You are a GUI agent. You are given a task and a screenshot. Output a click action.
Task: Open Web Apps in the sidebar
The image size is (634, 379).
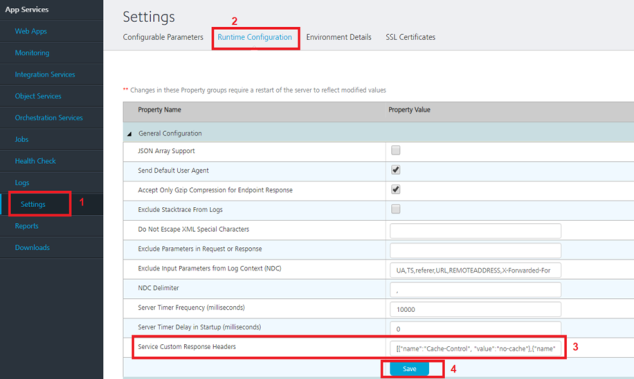pos(31,31)
